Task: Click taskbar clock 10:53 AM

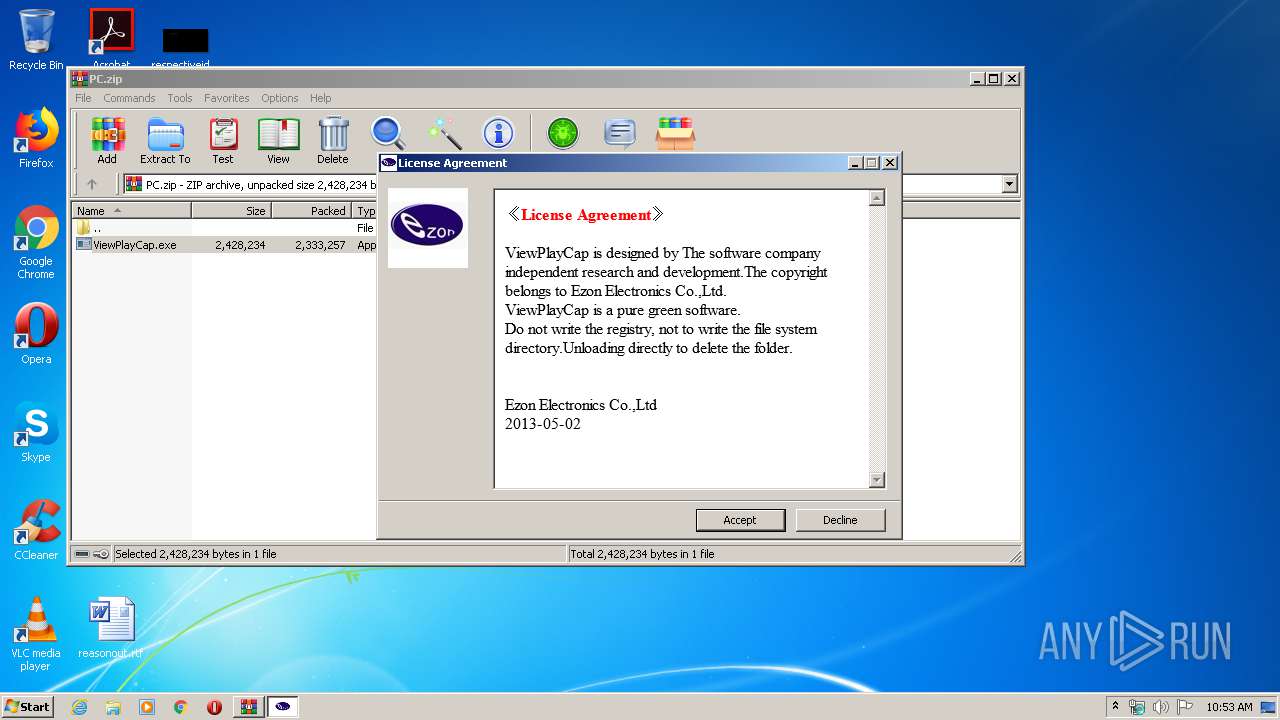Action: 1229,707
